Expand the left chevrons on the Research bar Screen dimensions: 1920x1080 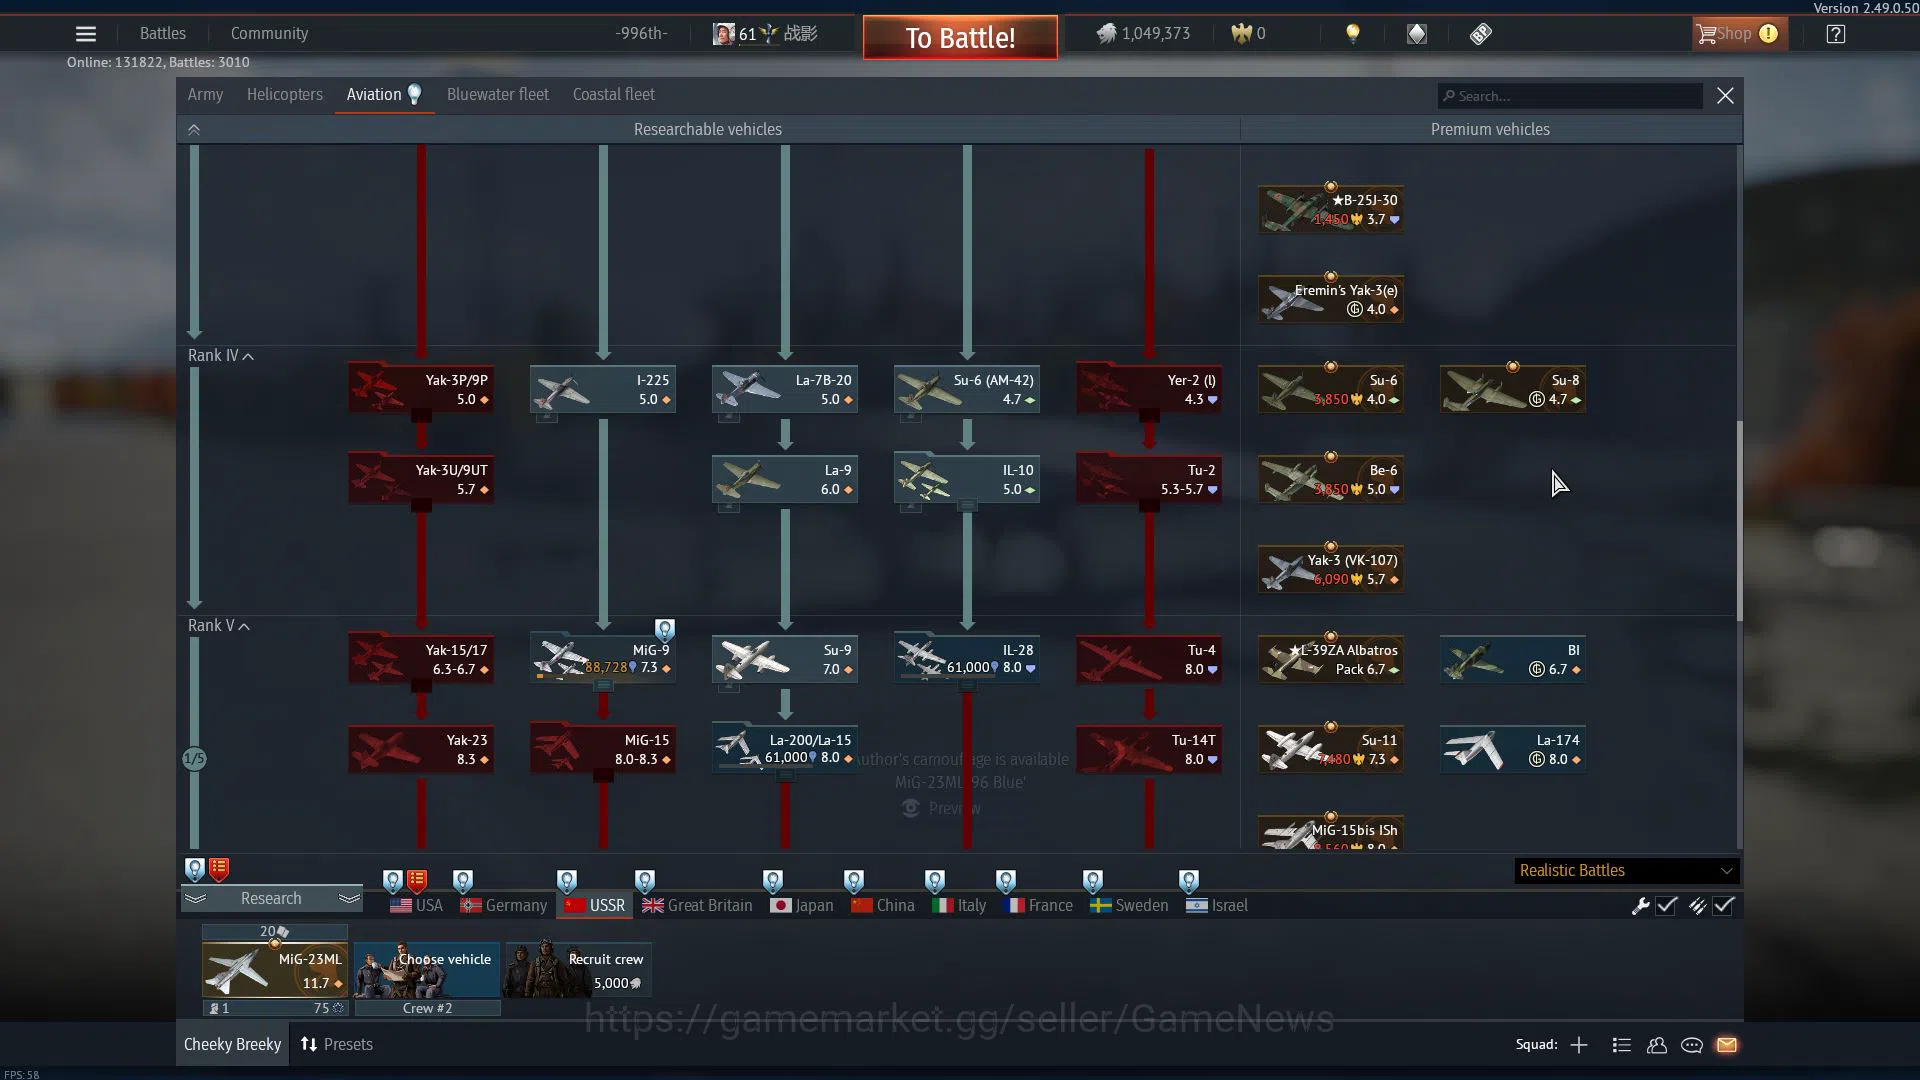tap(196, 899)
